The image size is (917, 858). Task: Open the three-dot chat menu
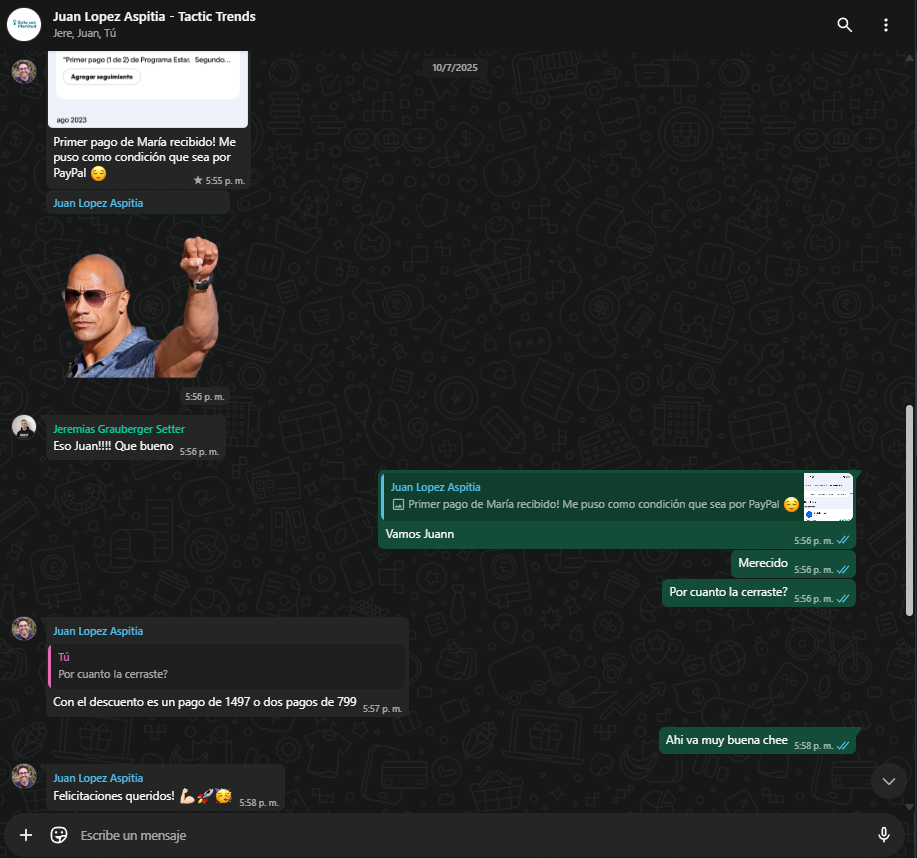click(885, 25)
